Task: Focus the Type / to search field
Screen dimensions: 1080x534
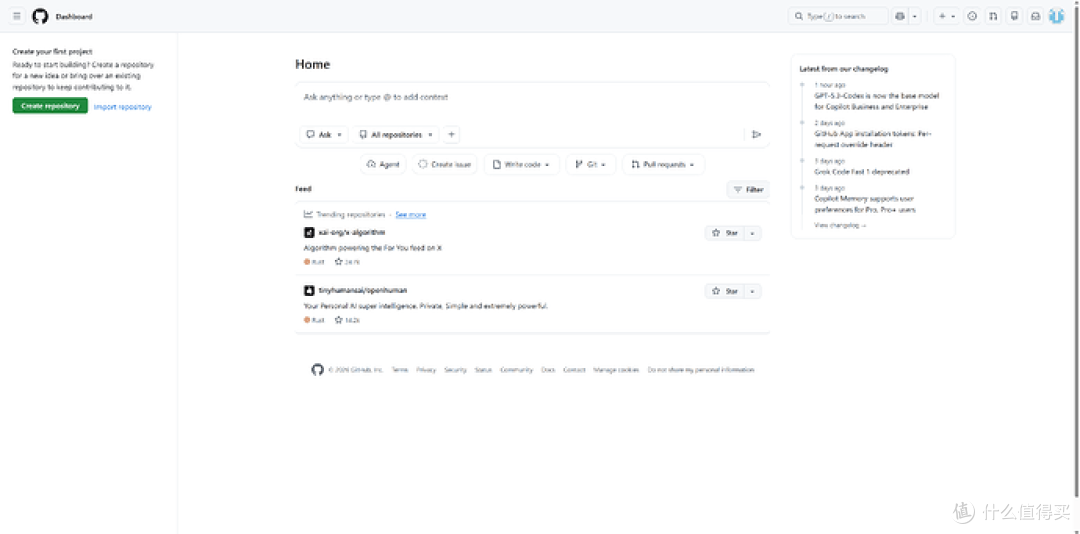Action: tap(838, 16)
